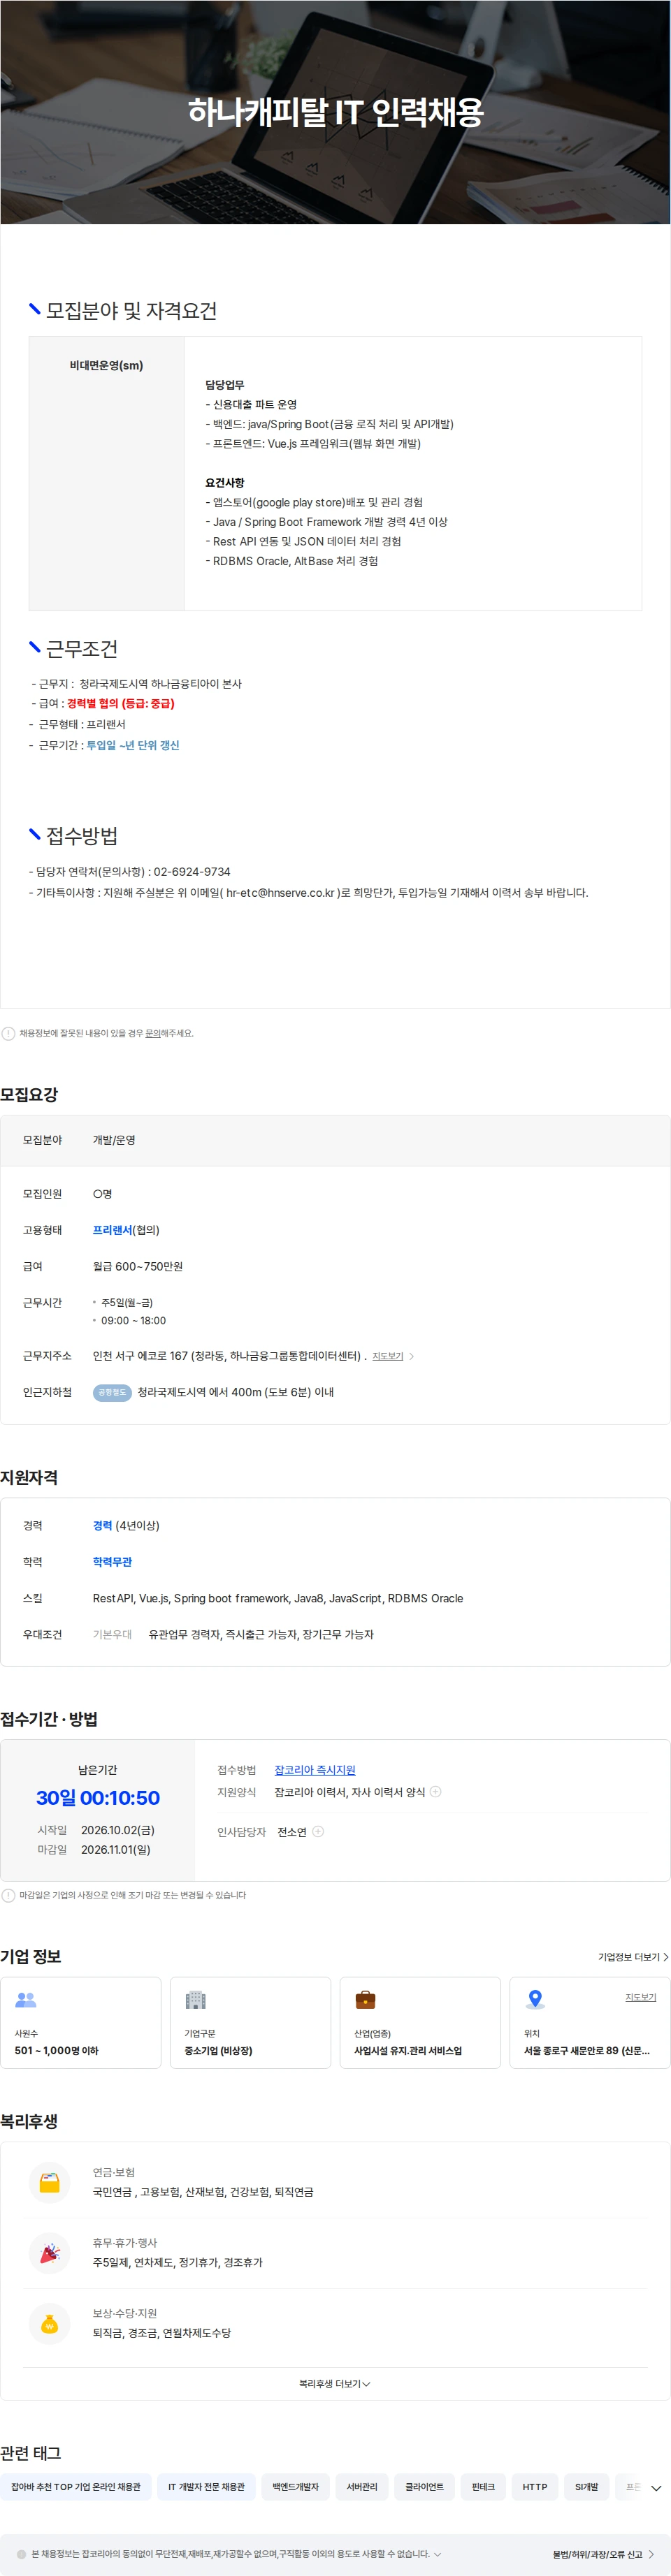Click the briefcase icon in the 산업(업종) card

click(x=366, y=2000)
